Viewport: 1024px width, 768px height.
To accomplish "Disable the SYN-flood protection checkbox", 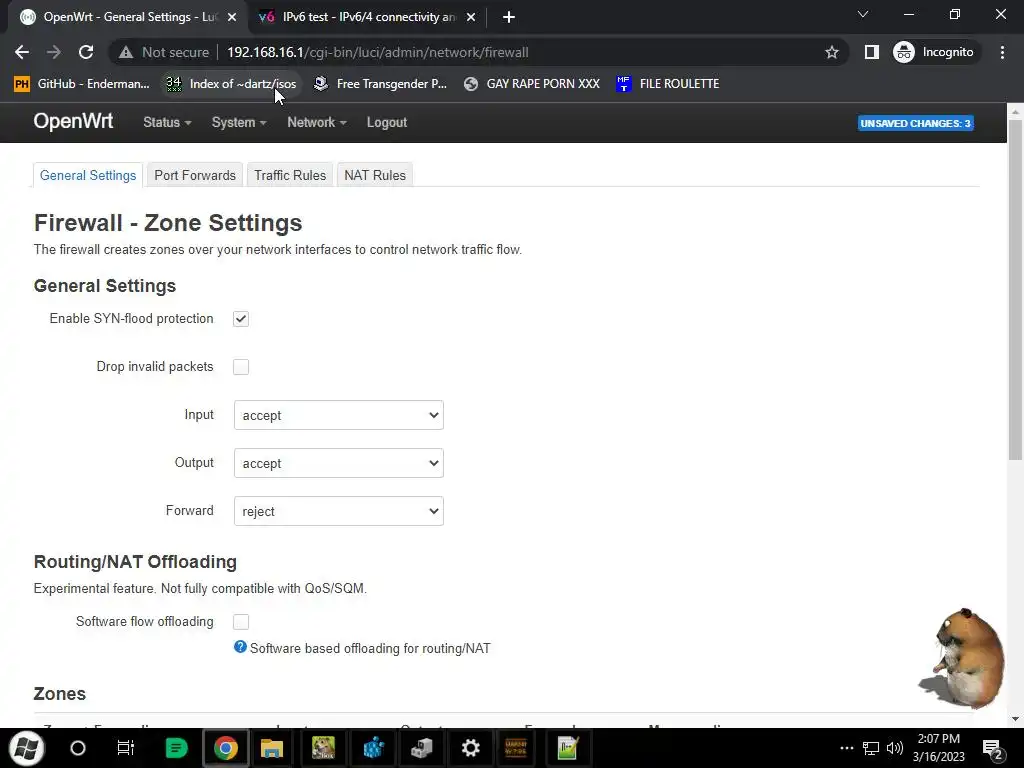I will (241, 319).
